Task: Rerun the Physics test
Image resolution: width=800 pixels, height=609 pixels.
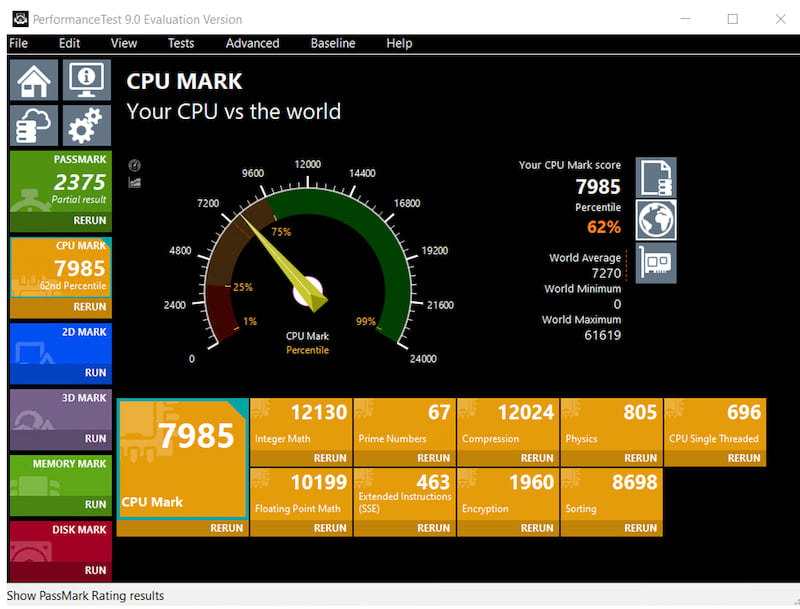Action: [612, 459]
